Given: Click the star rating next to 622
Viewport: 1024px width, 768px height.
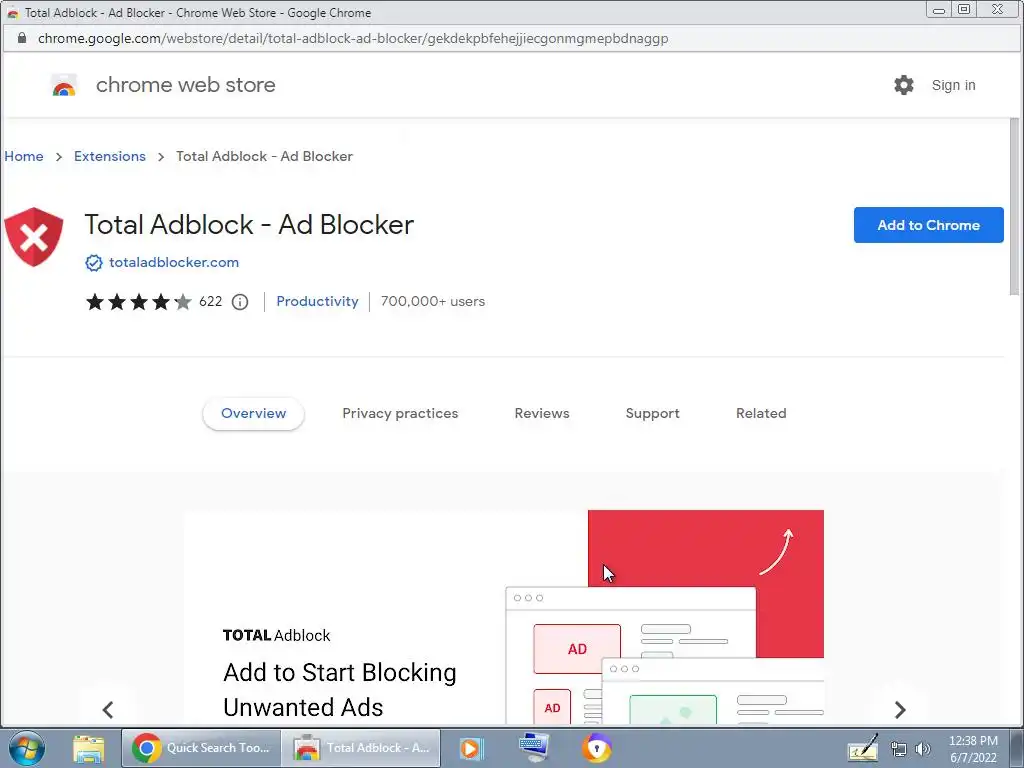Looking at the screenshot, I should coord(138,302).
